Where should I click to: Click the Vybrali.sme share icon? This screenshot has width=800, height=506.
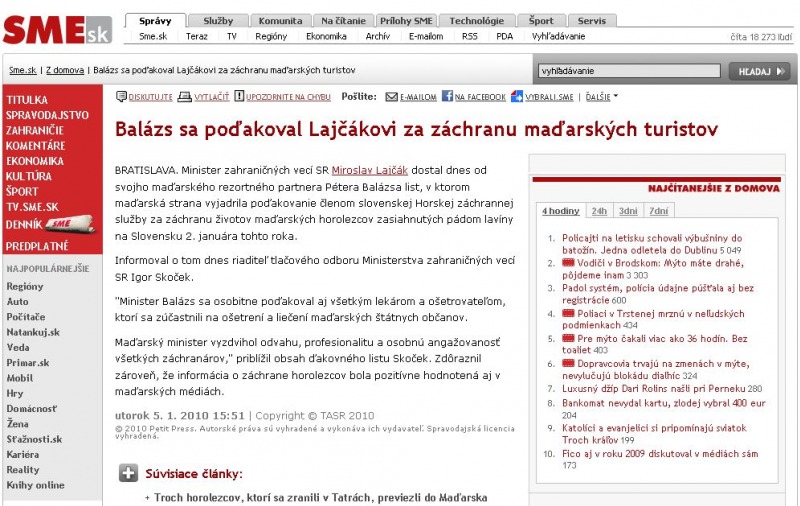[517, 97]
